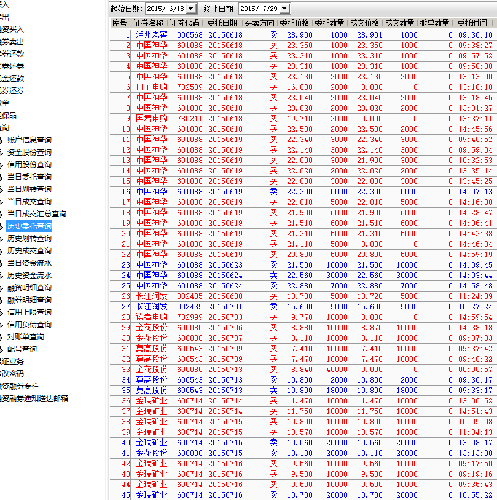
Task: Open 当日委托查询 in the sidebar
Action: [29, 177]
